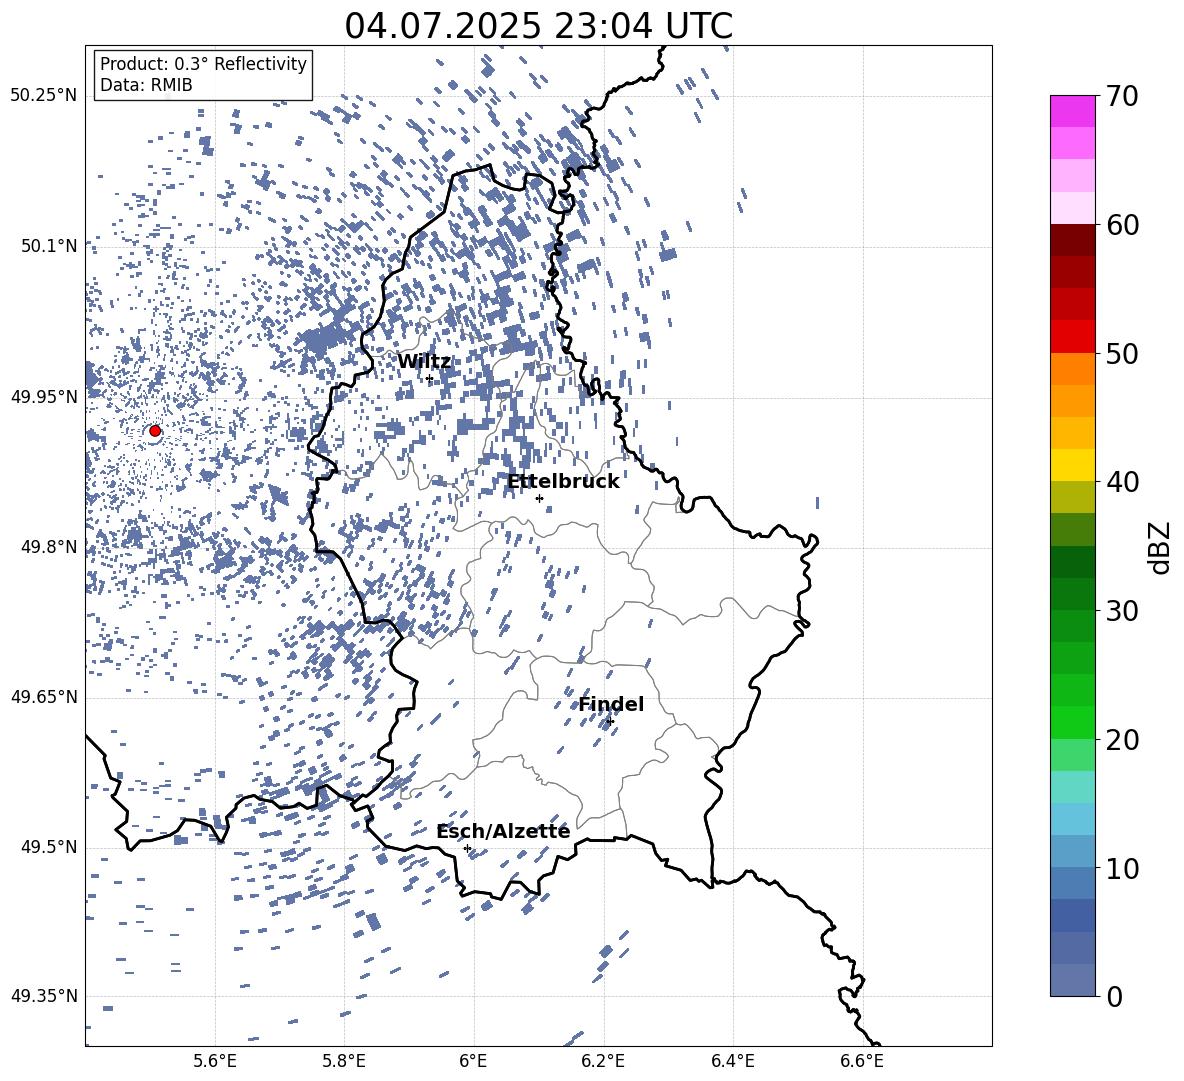Viewport: 1184px width, 1081px height.
Task: Click the 10 tick on colorbar
Action: [x=1122, y=868]
